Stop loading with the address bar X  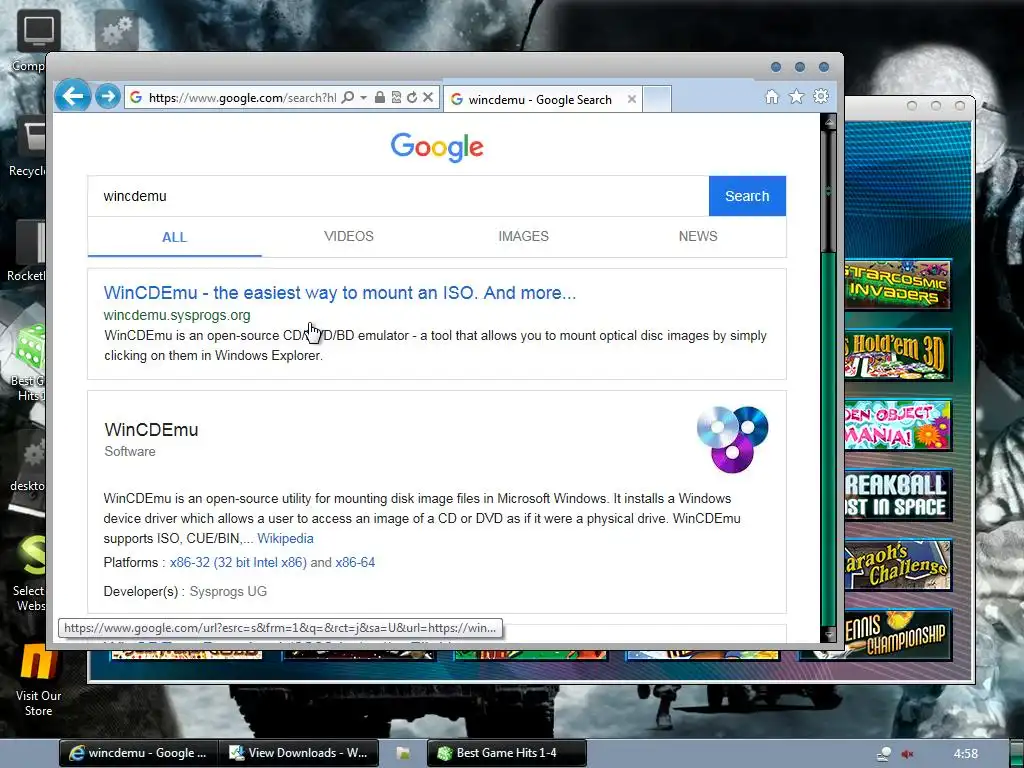[x=428, y=97]
